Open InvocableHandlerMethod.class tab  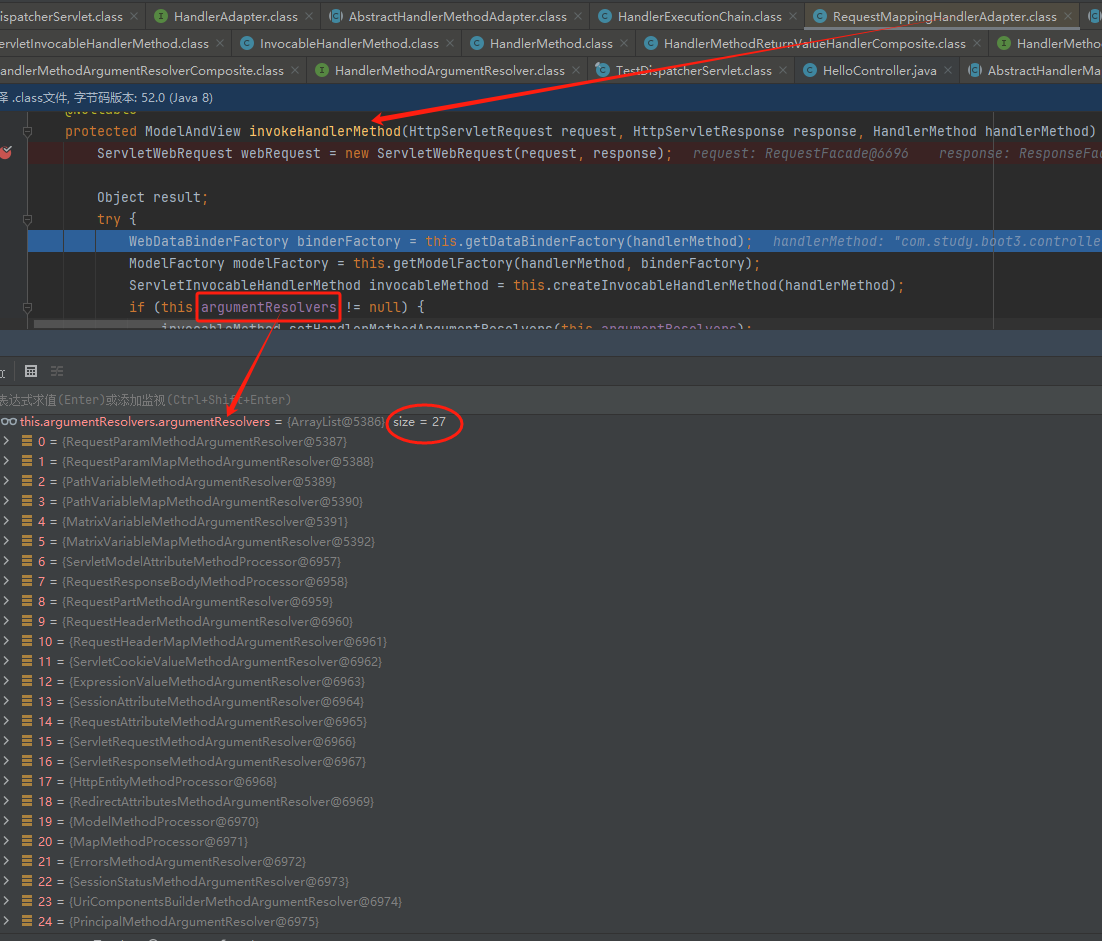pyautogui.click(x=349, y=44)
